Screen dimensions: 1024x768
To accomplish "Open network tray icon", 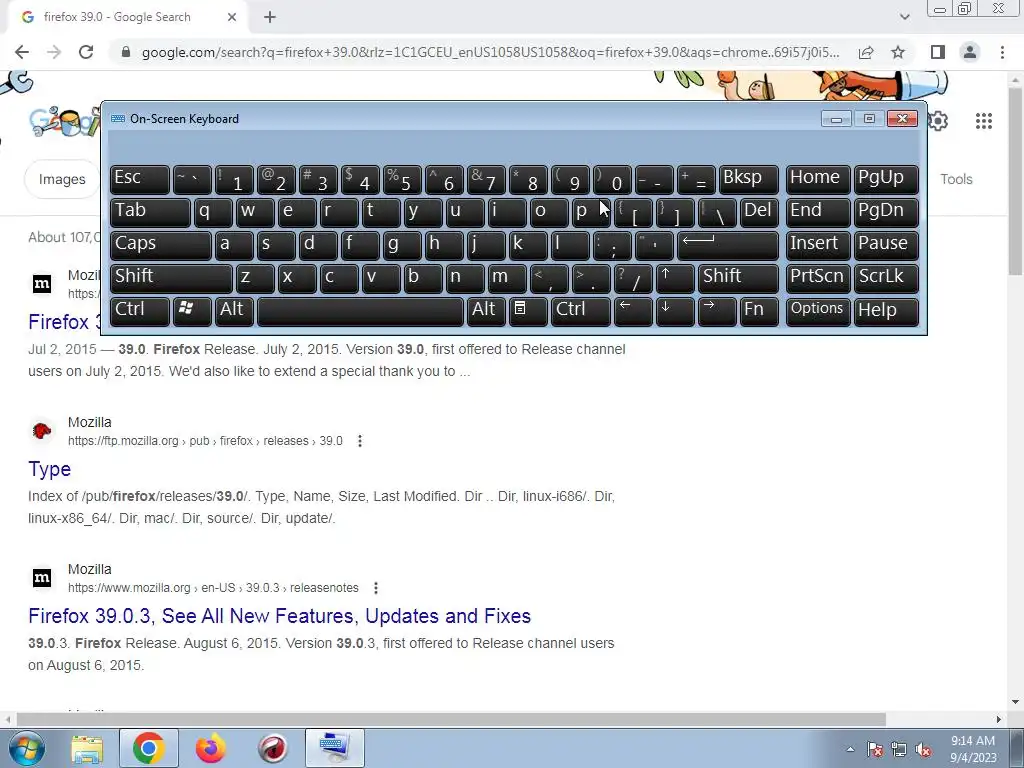I will [x=899, y=749].
